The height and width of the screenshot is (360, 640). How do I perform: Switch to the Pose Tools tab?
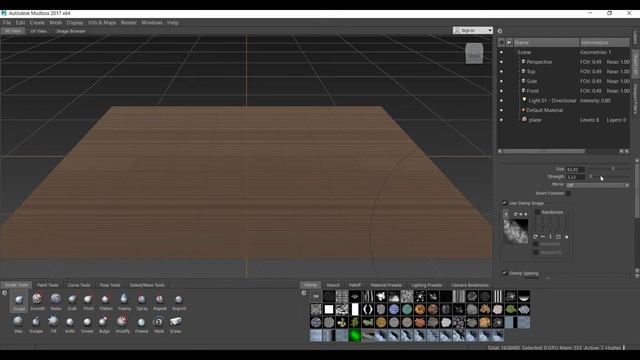[110, 285]
